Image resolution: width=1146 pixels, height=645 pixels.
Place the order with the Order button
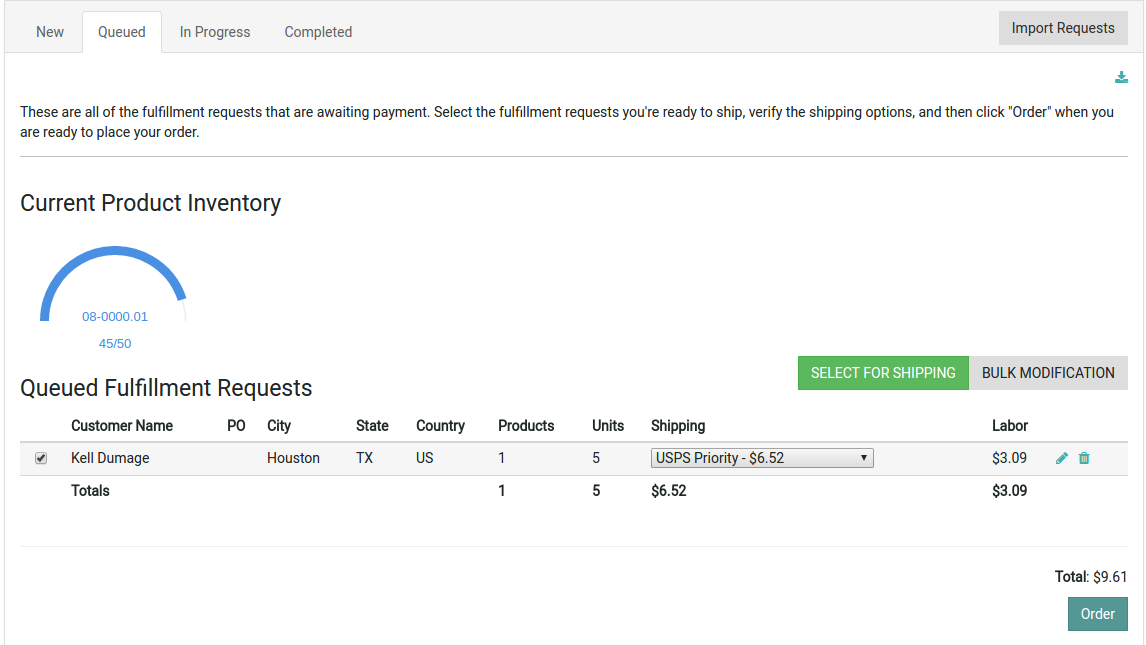tap(1097, 613)
